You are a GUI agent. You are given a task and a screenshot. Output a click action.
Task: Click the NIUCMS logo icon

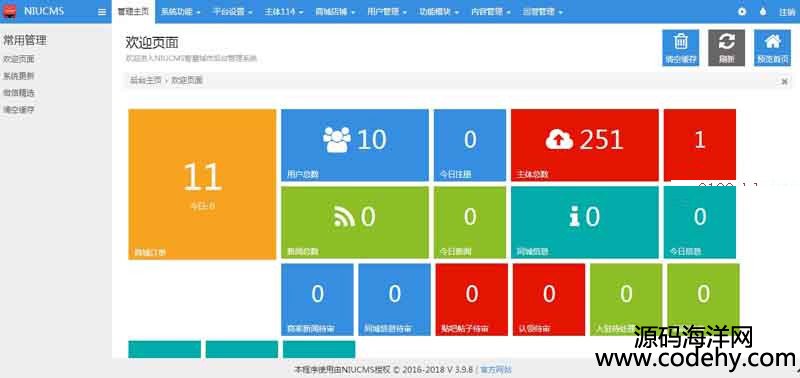[9, 11]
